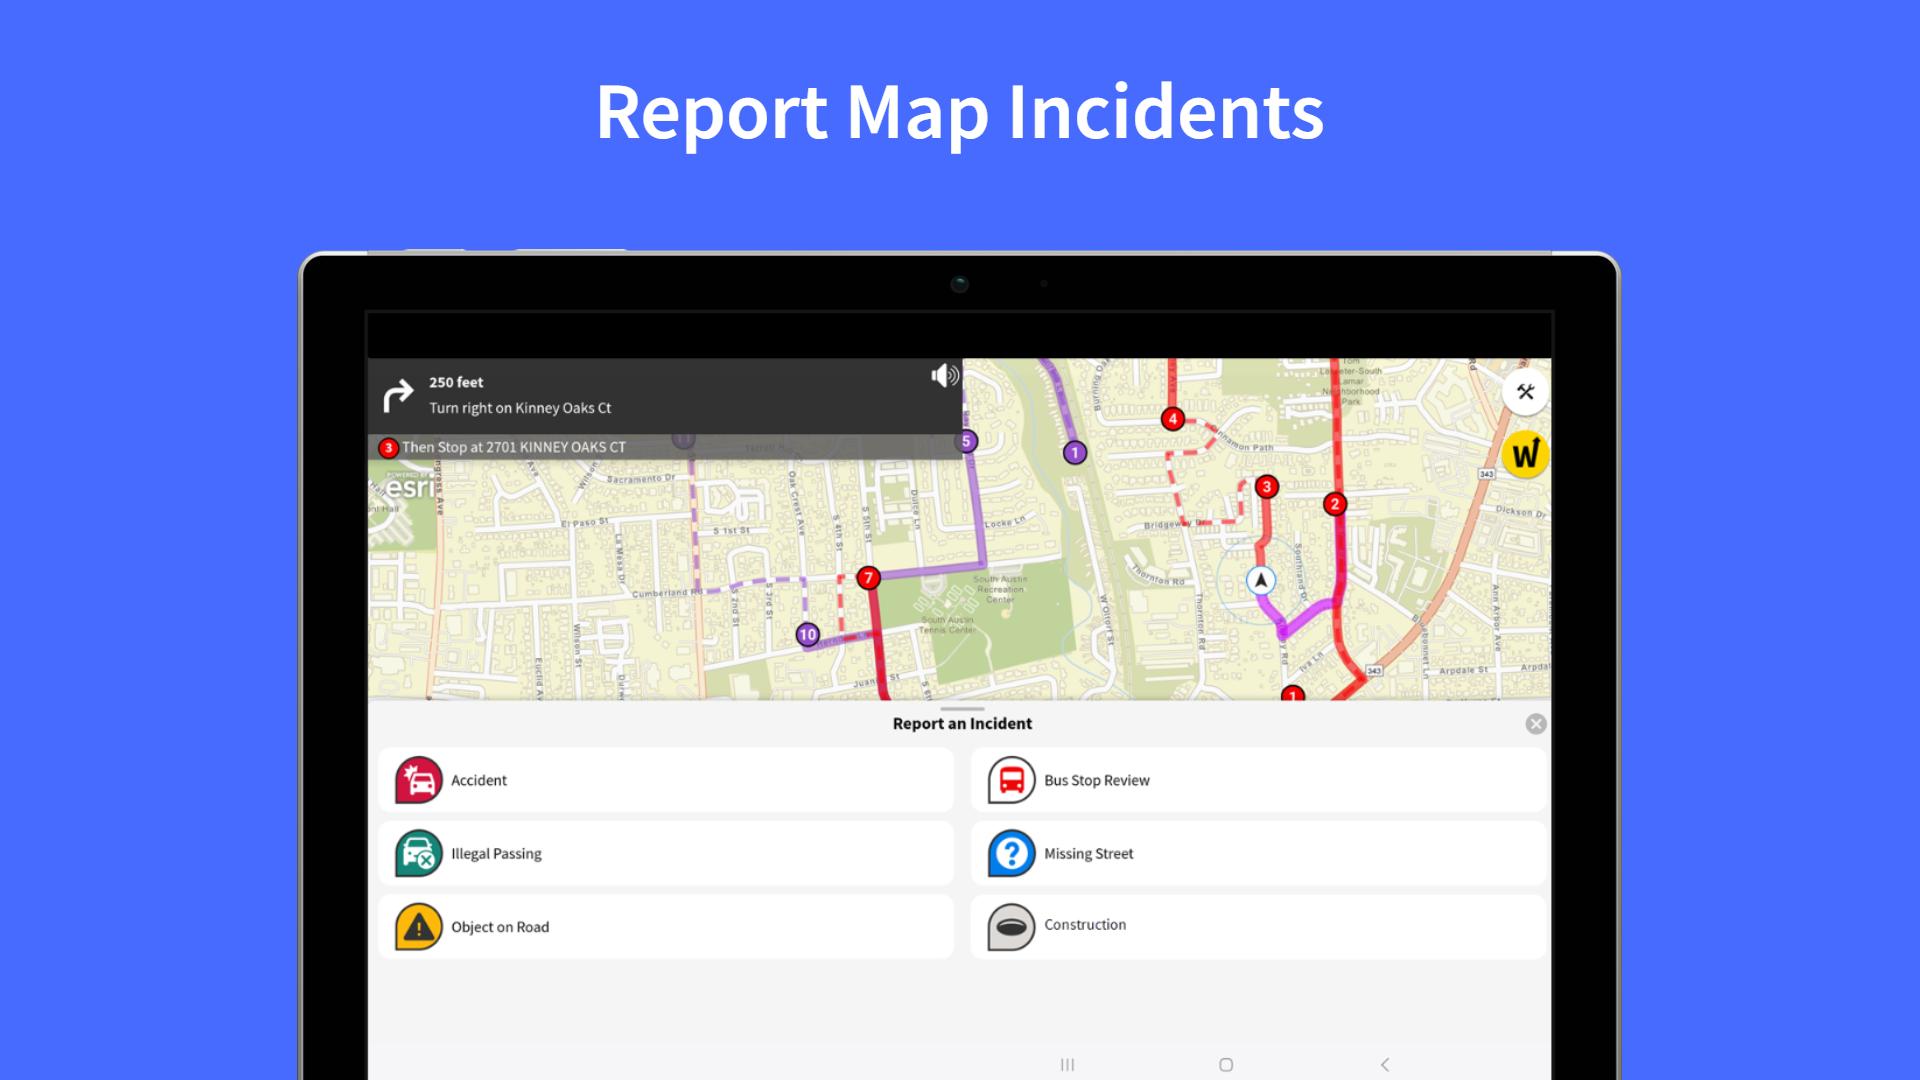Click the Construction label text

pyautogui.click(x=1085, y=925)
